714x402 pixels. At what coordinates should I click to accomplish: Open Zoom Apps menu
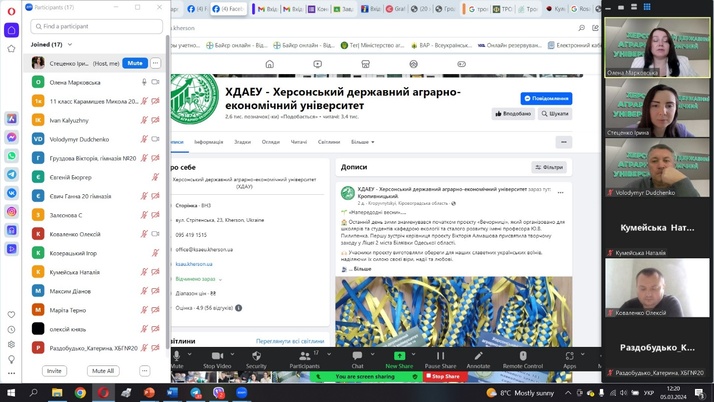[570, 359]
